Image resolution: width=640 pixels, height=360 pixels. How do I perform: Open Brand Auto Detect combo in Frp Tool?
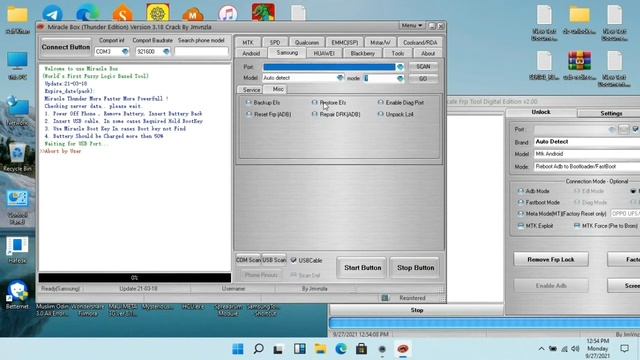(587, 142)
